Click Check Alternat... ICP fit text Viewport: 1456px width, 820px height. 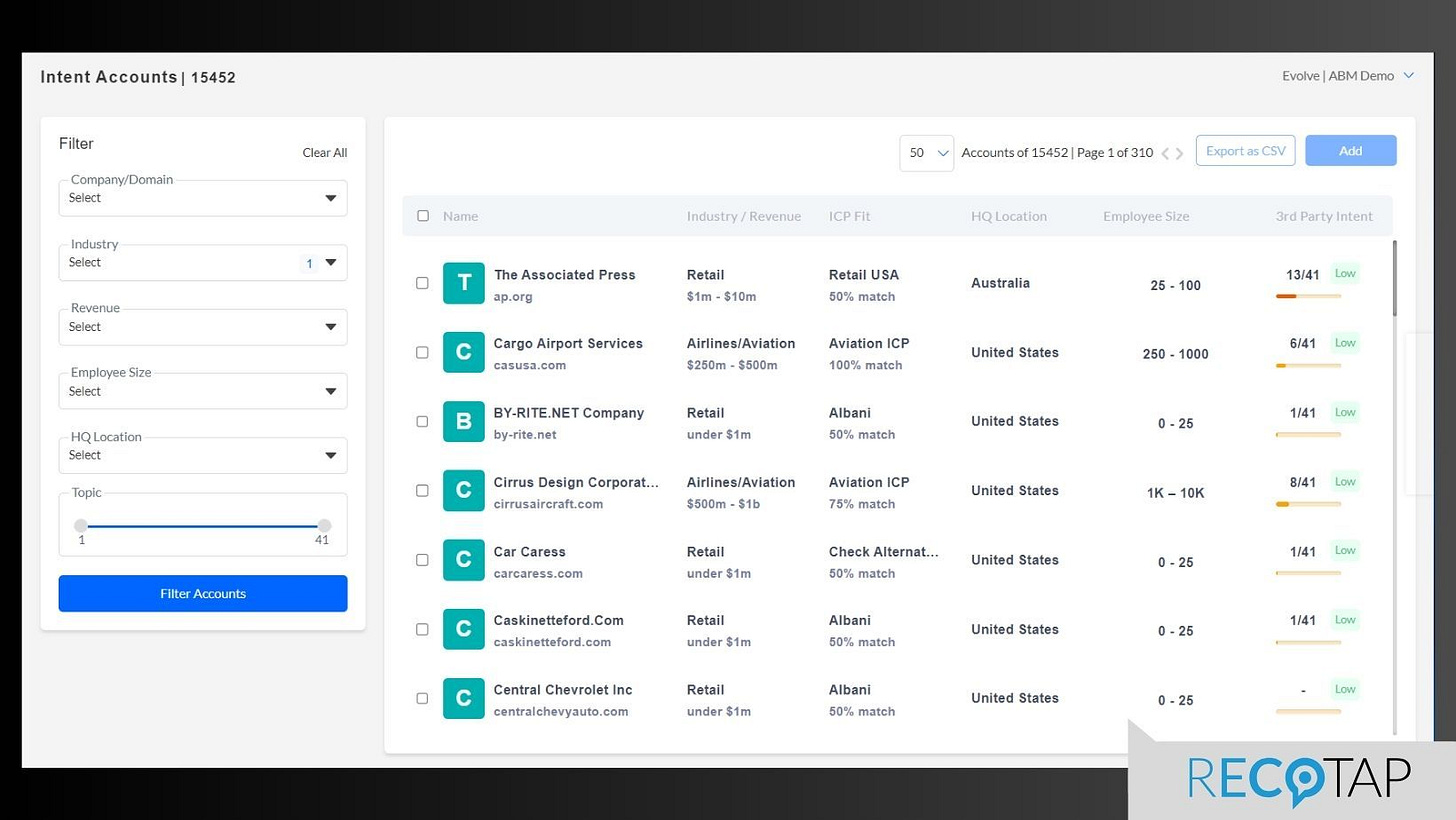(x=883, y=552)
